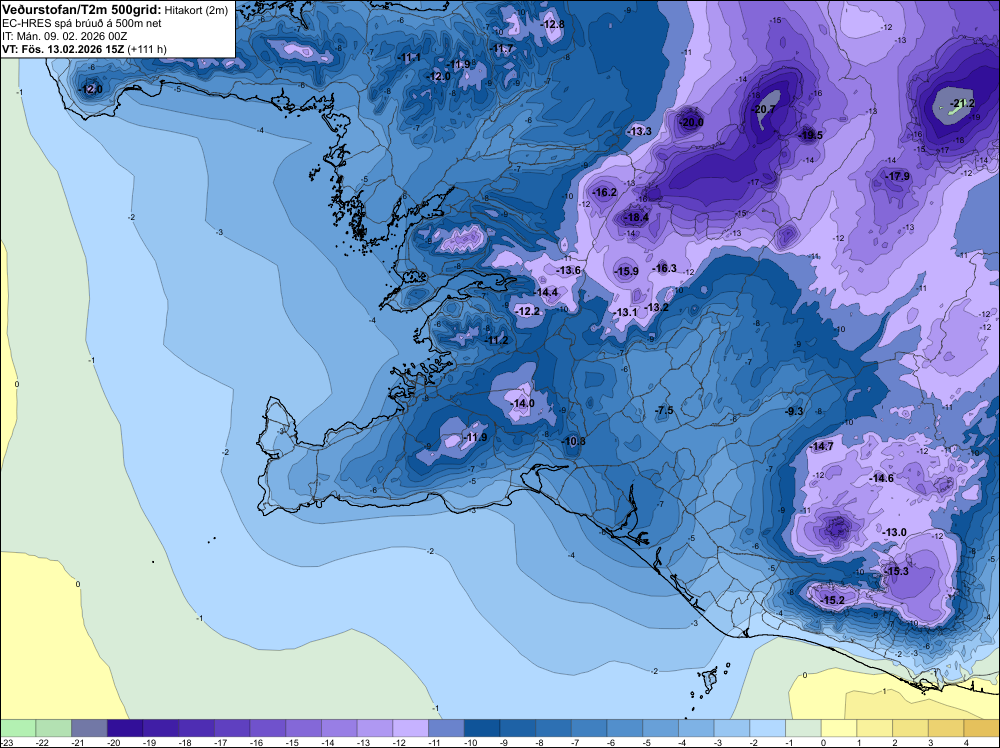Screen dimensions: 1000x748
Task: Click the -14.6 temperature label
Action: coord(882,478)
